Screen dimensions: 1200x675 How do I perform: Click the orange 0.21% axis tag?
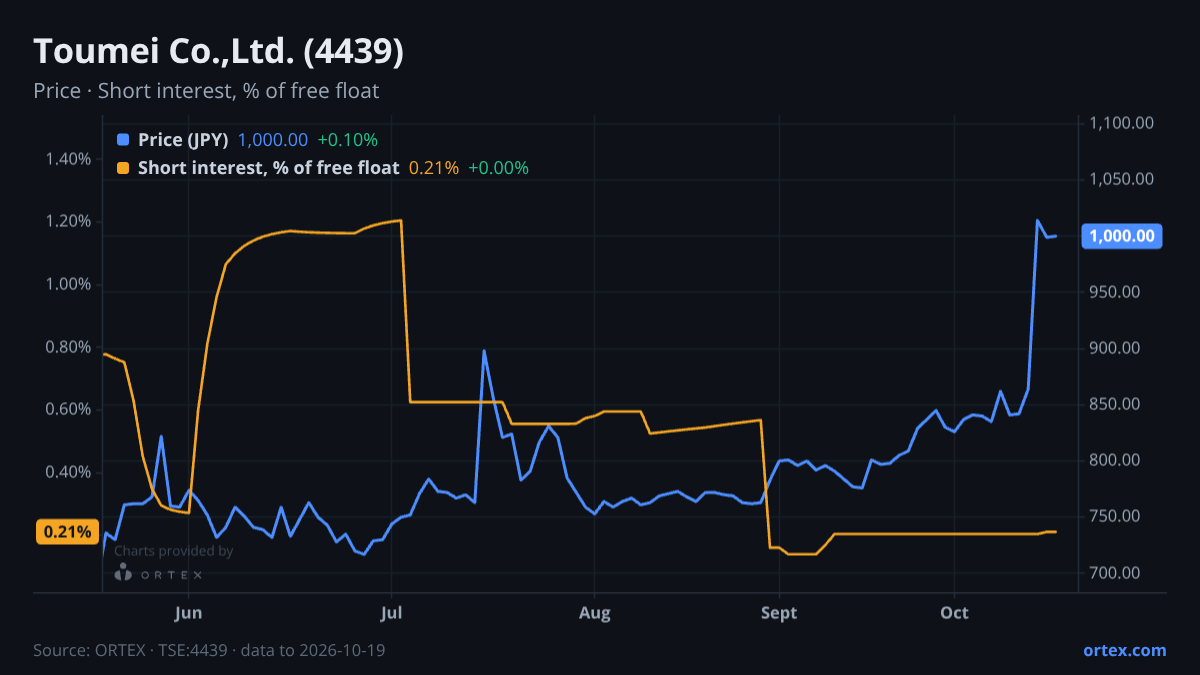tap(68, 532)
